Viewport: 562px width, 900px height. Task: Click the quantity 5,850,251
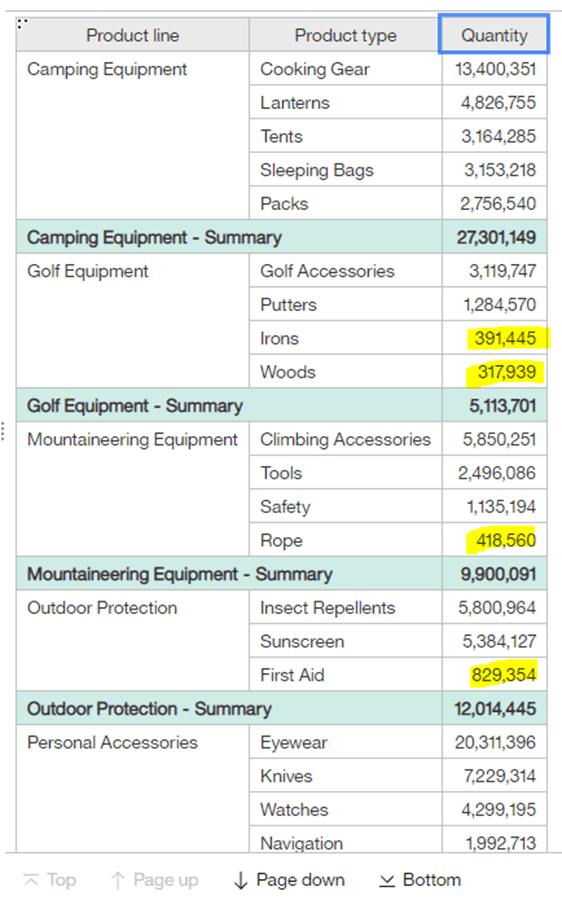[x=499, y=439]
